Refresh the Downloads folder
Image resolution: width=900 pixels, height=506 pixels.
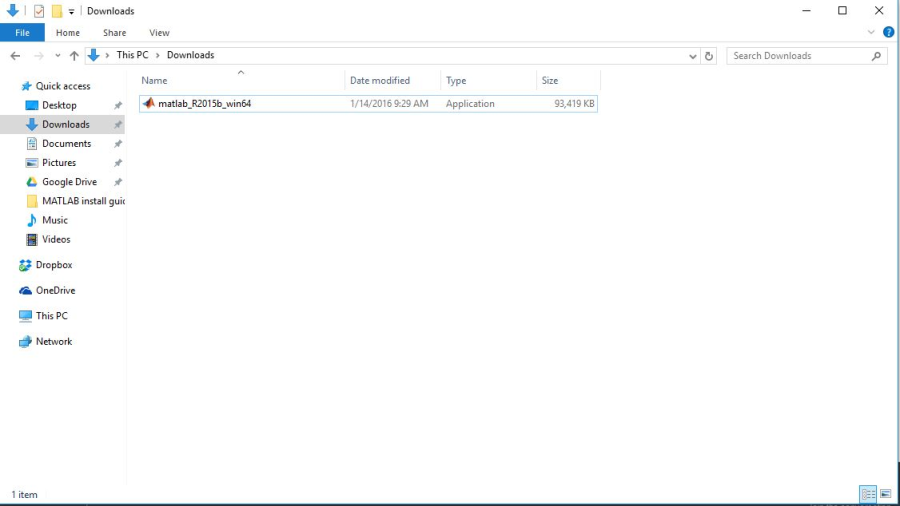tap(709, 56)
